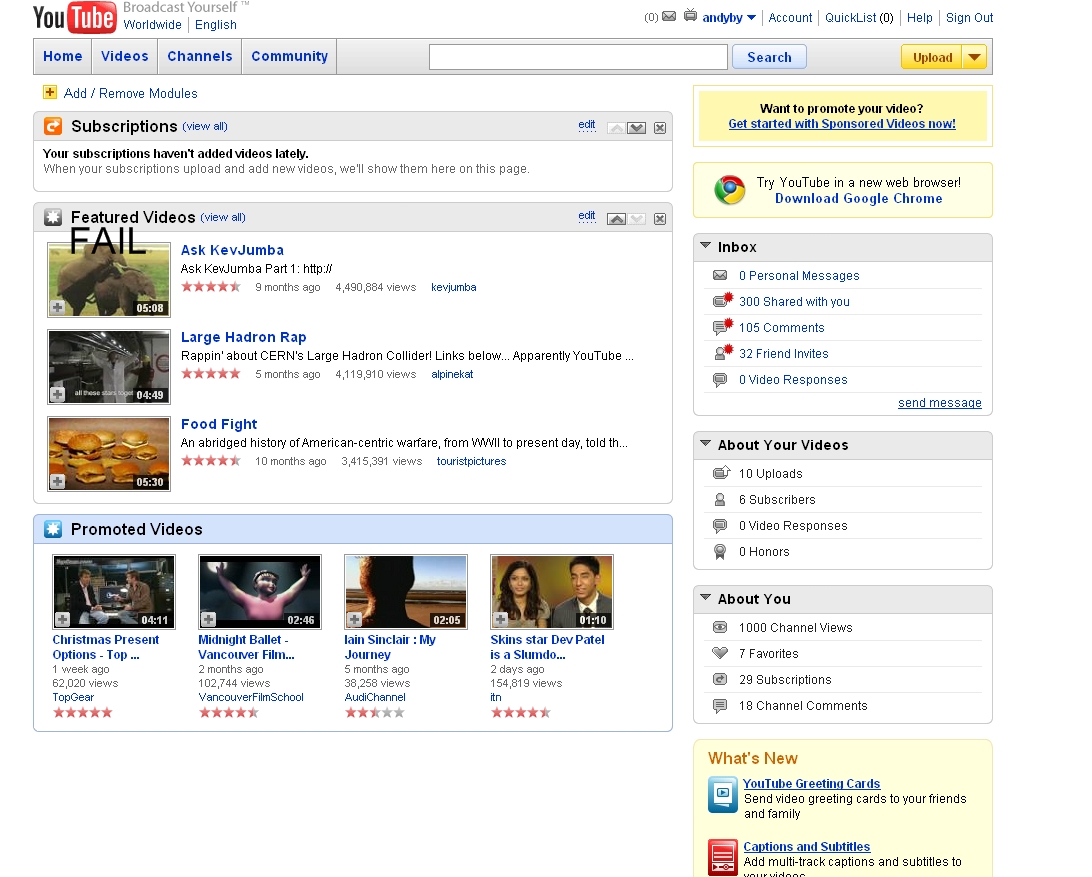The height and width of the screenshot is (877, 1092).
Task: Move Featured Videos module up with arrow
Action: pyautogui.click(x=616, y=219)
